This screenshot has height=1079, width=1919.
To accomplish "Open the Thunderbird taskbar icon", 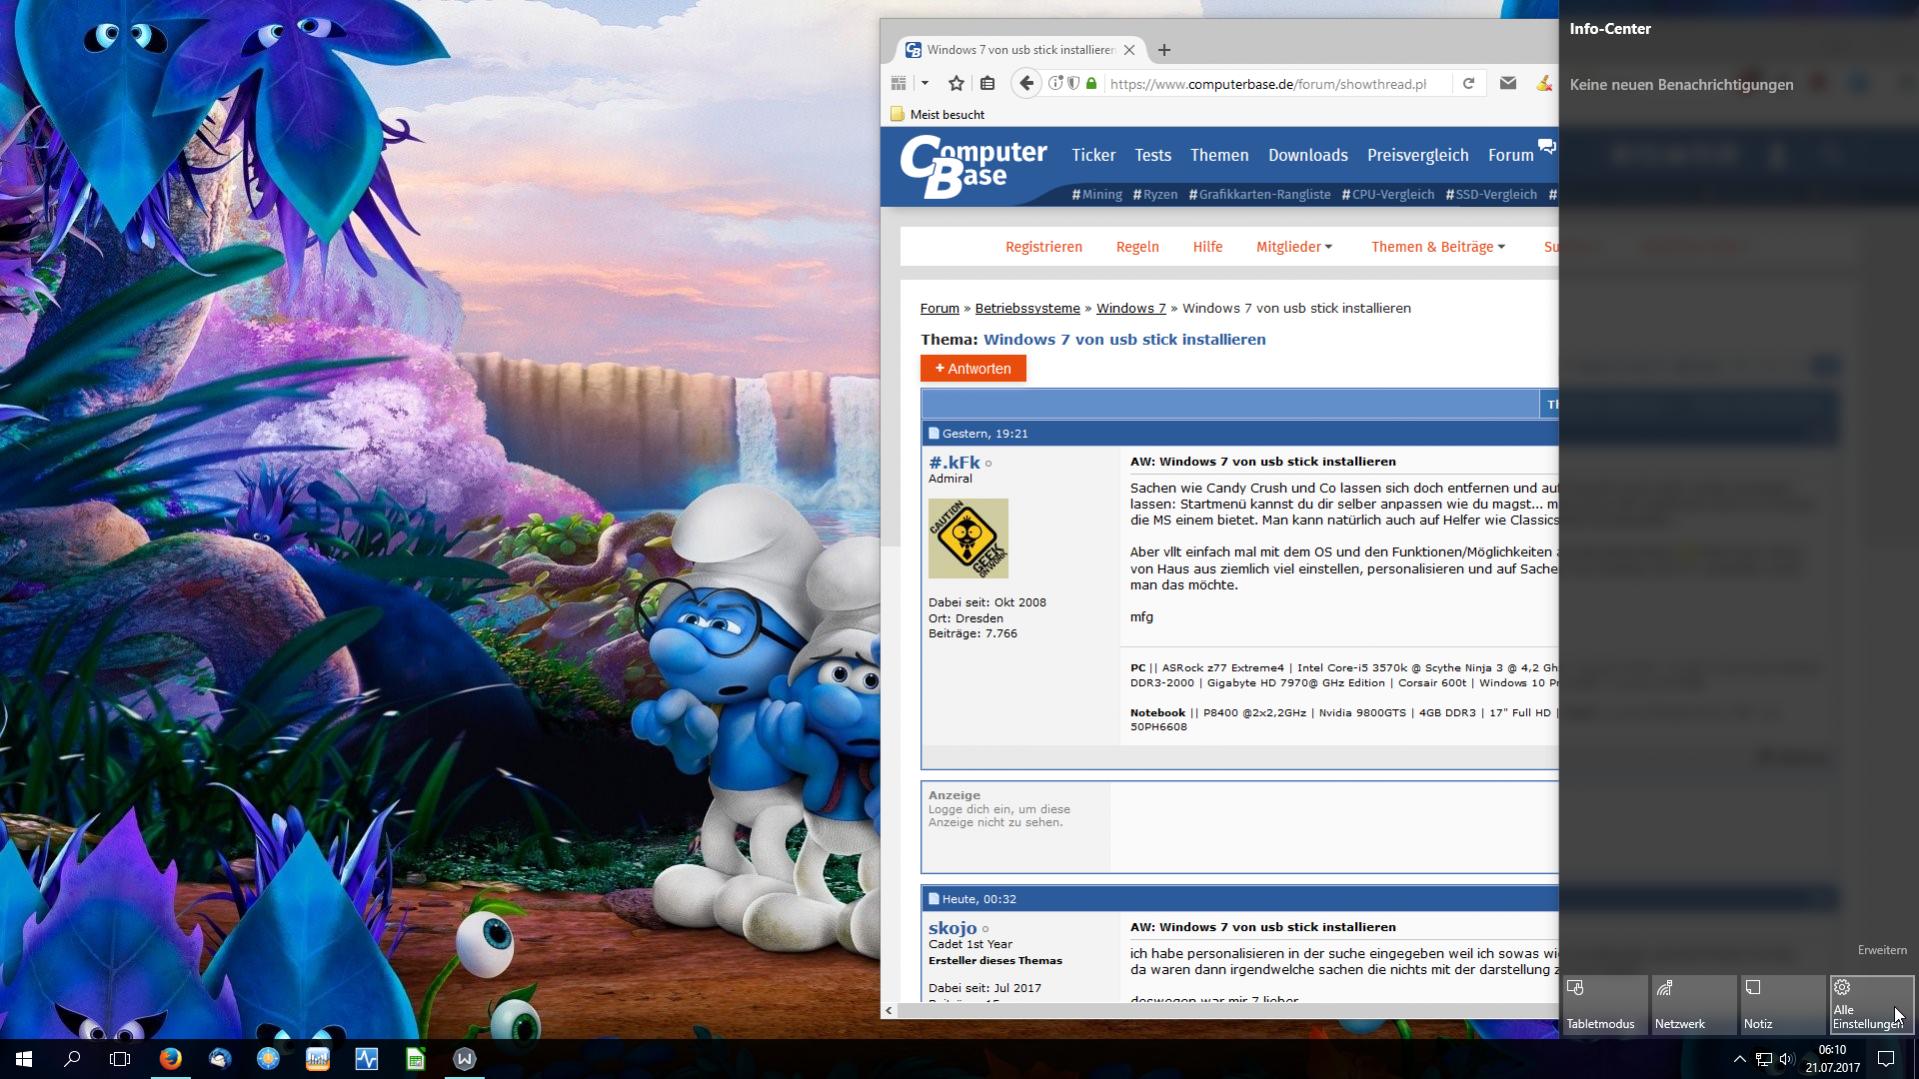I will tap(220, 1058).
